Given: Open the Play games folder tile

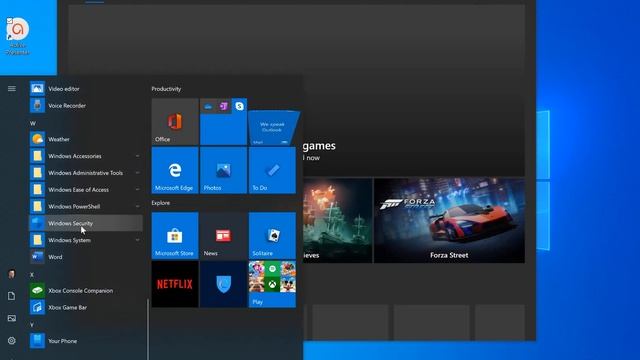Looking at the screenshot, I should [x=272, y=284].
